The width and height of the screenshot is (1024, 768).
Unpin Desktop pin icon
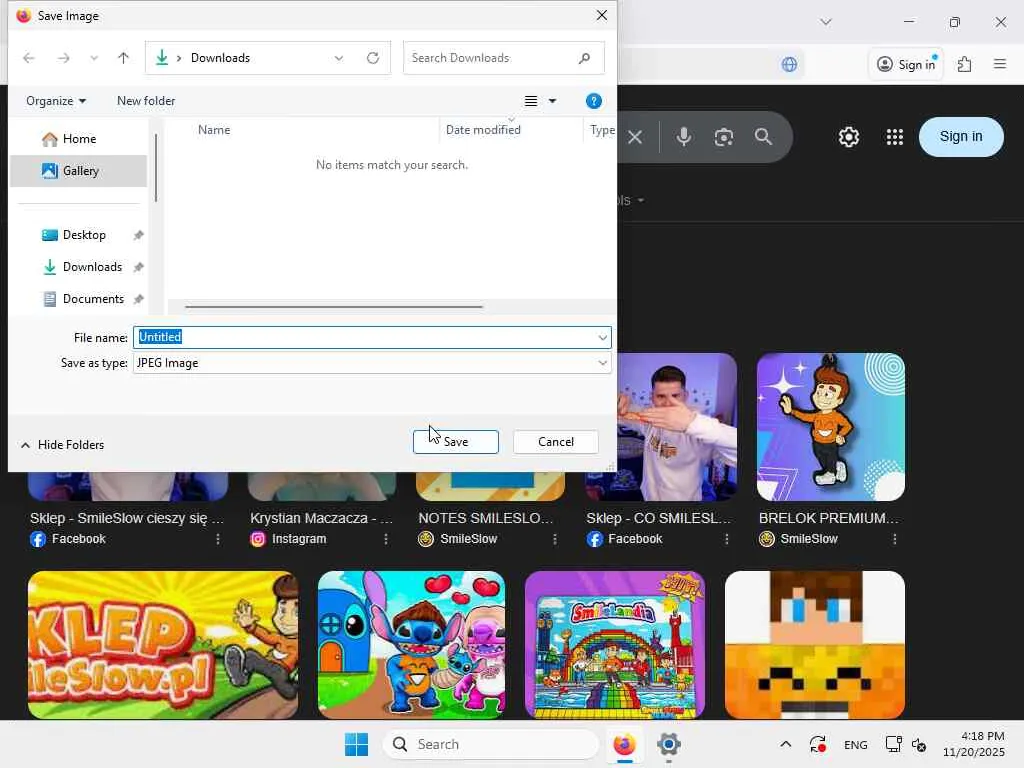138,235
